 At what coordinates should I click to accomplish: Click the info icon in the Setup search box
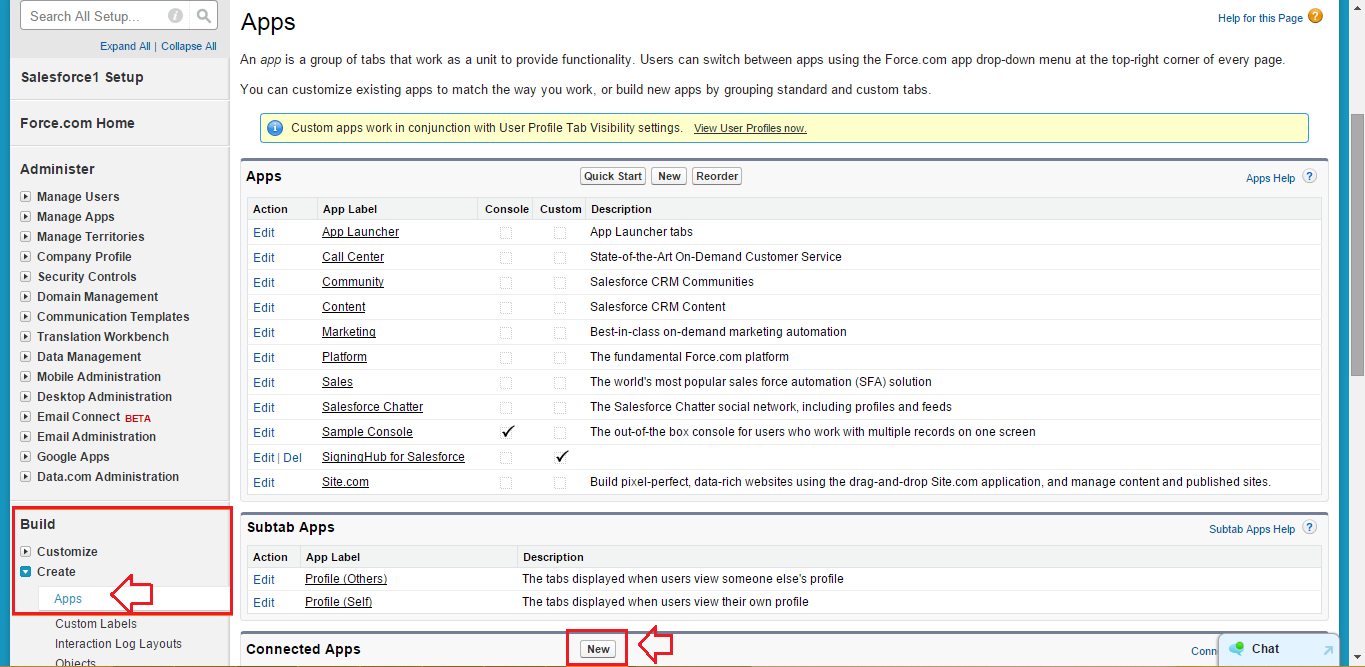[x=176, y=16]
